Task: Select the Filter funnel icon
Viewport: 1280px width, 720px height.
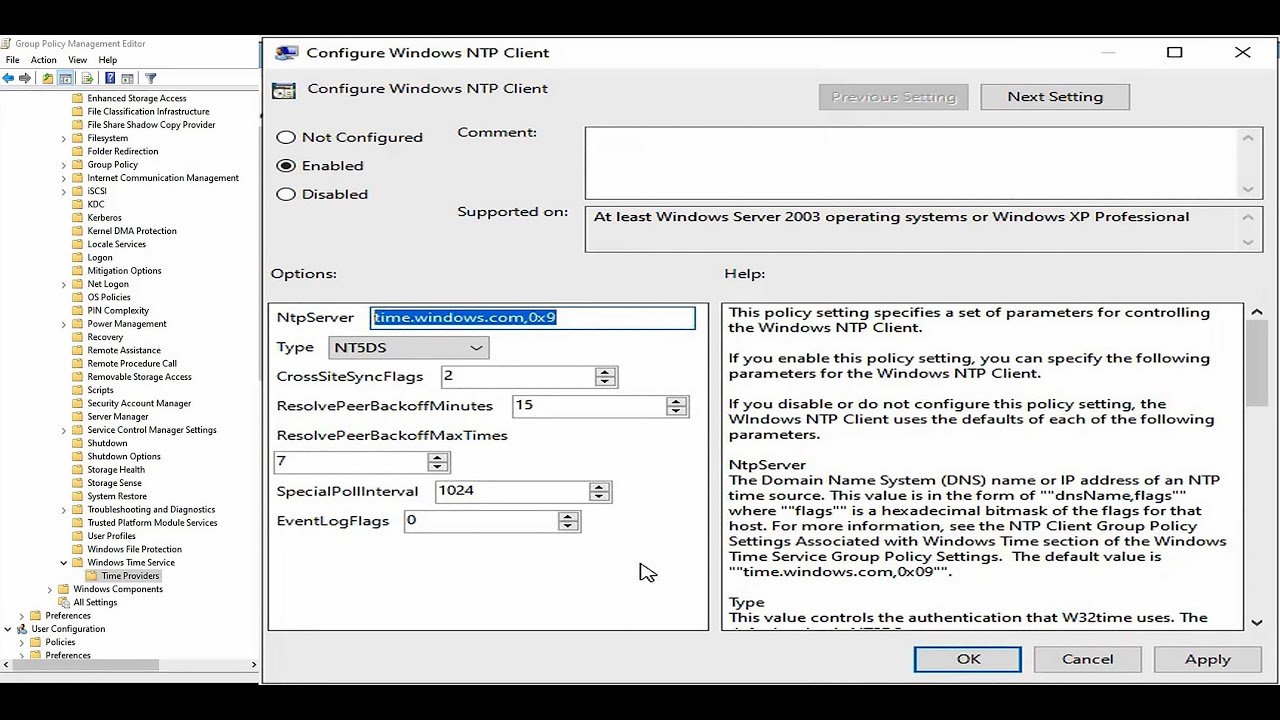Action: pyautogui.click(x=151, y=78)
